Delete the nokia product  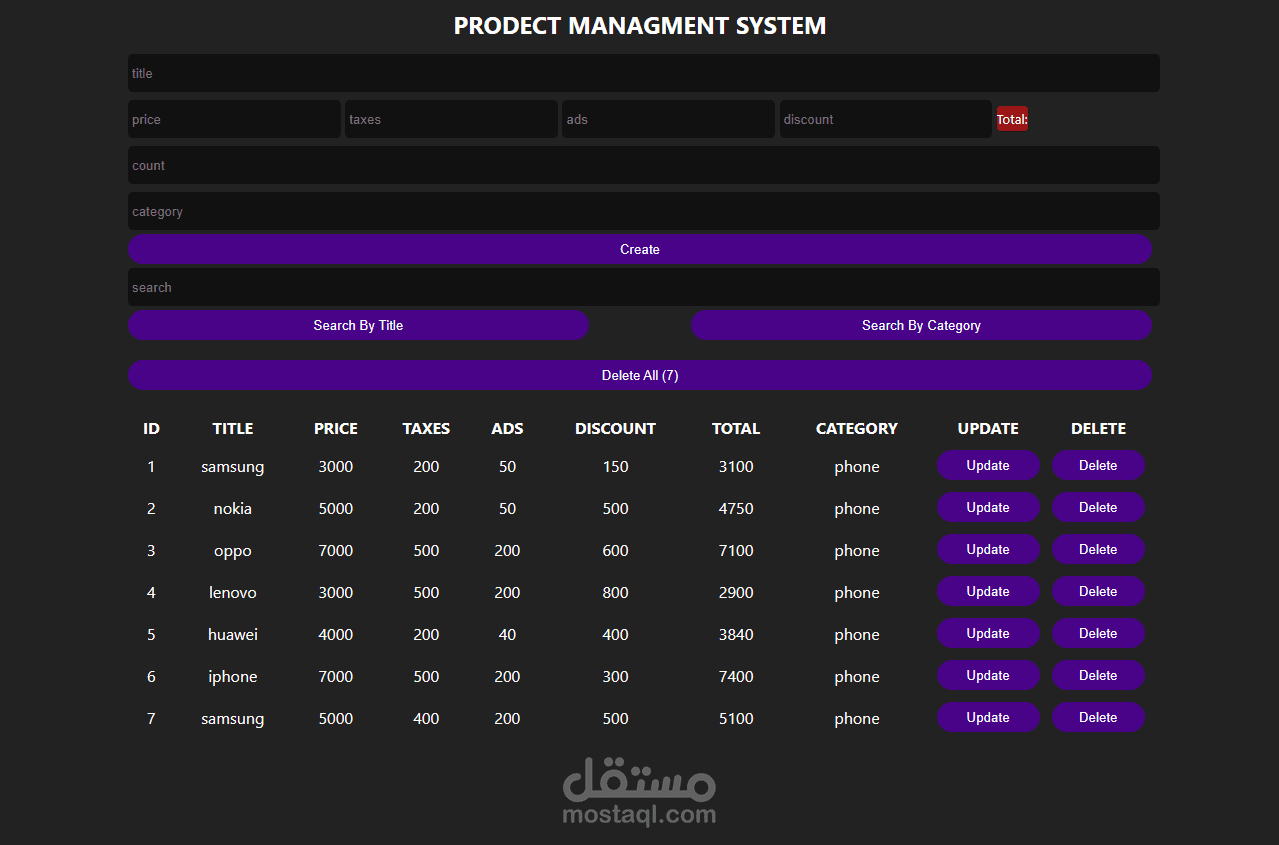tap(1098, 507)
